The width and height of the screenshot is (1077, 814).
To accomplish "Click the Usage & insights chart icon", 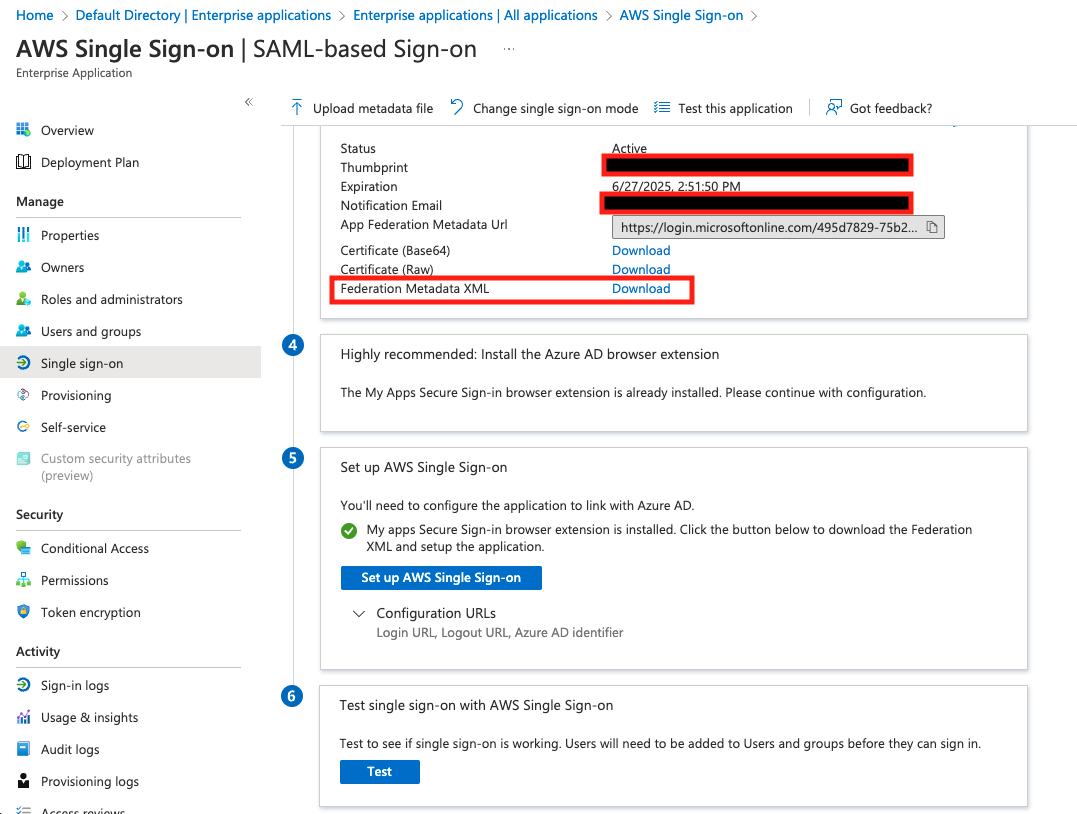I will [x=23, y=716].
